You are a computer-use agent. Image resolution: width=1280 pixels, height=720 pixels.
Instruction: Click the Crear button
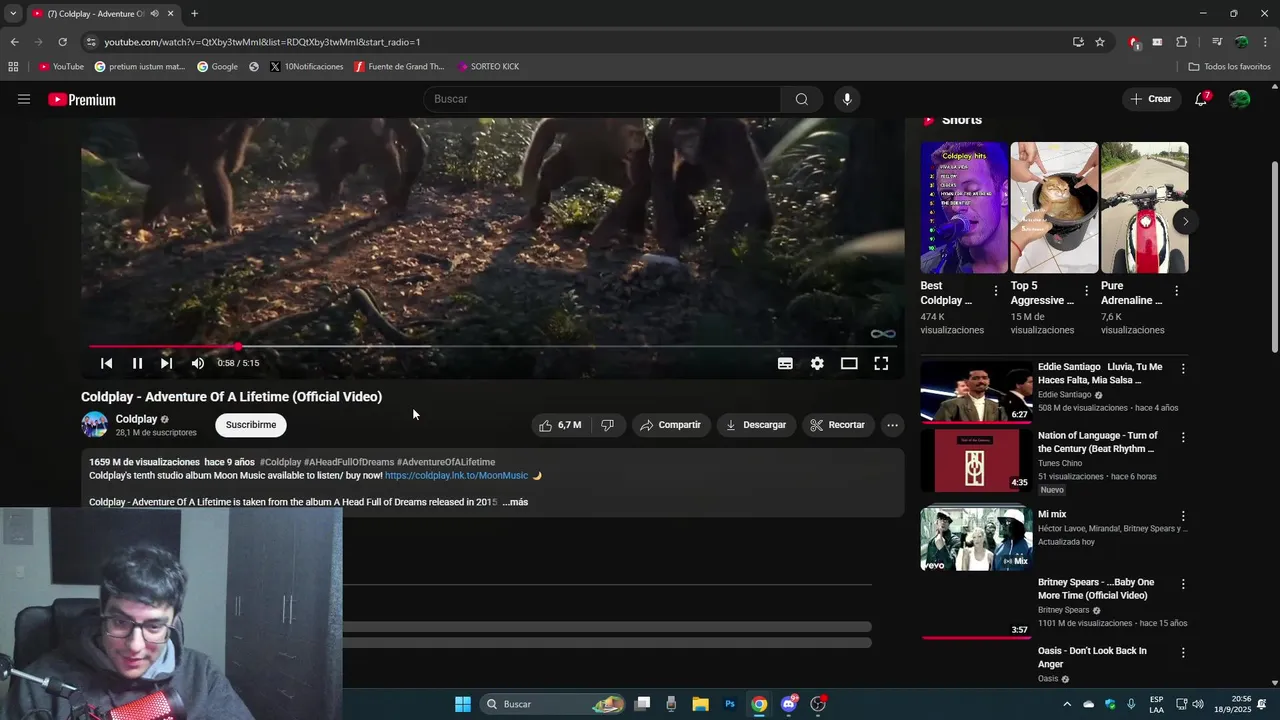coord(1151,99)
